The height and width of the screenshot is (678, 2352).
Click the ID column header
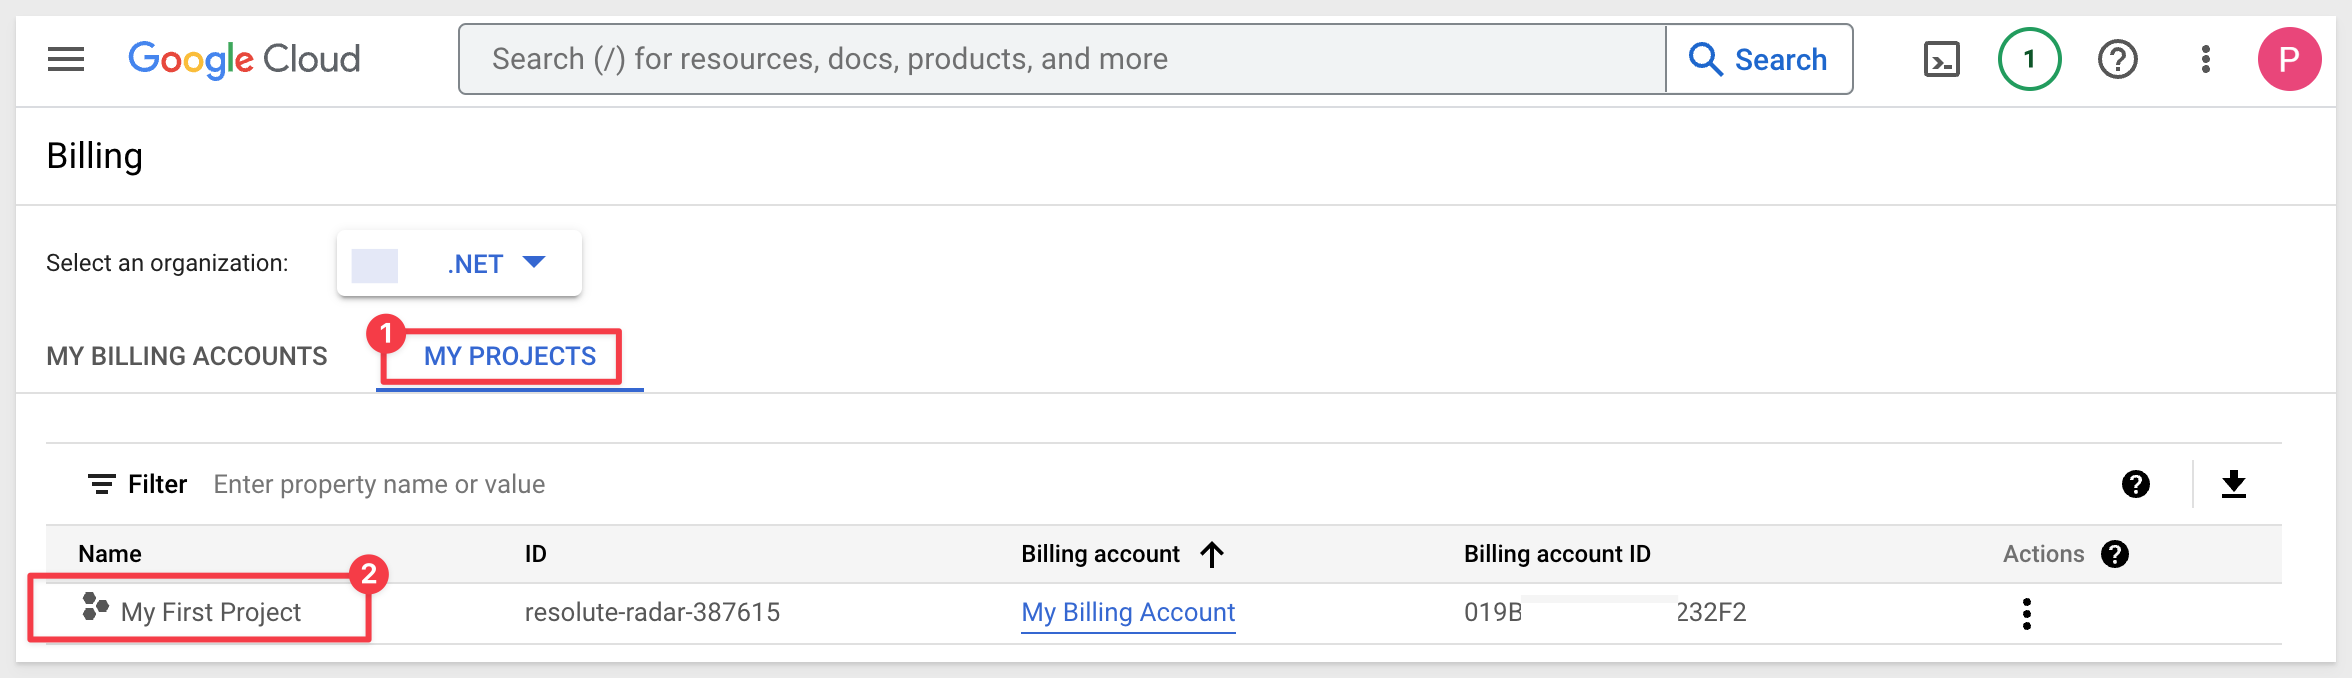tap(536, 554)
